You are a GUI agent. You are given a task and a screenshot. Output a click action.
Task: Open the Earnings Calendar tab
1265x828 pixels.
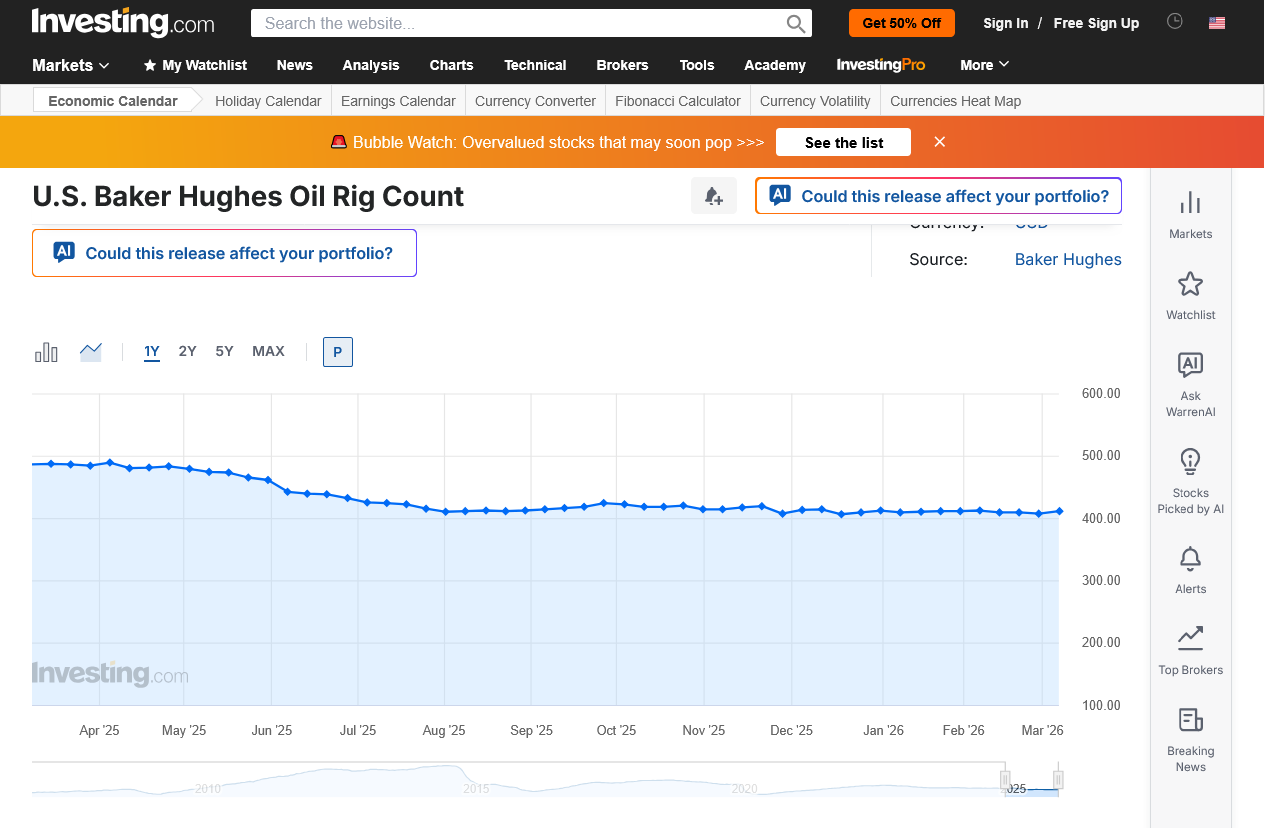click(x=398, y=101)
